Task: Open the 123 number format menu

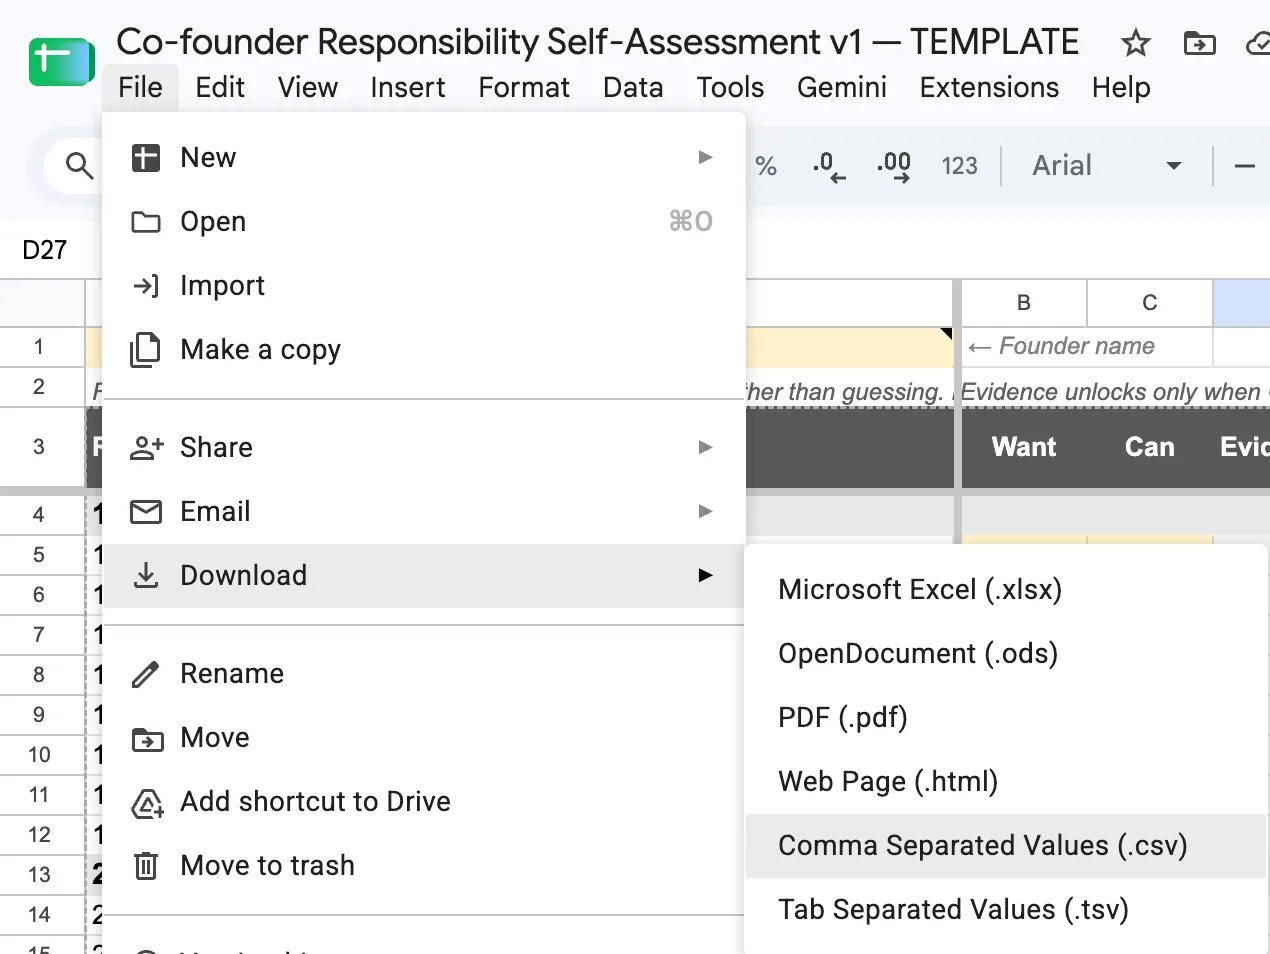Action: pos(959,166)
